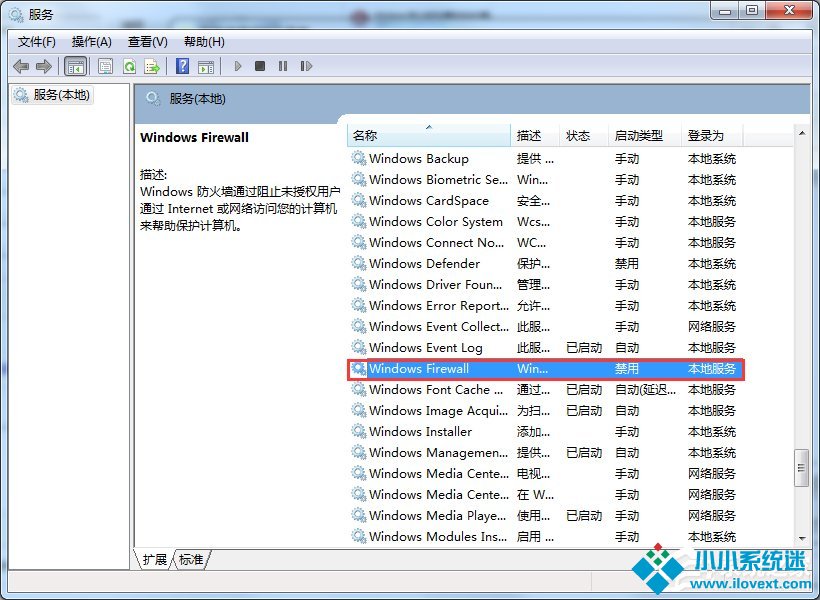The image size is (820, 600).
Task: Open the Help question mark icon
Action: click(183, 66)
